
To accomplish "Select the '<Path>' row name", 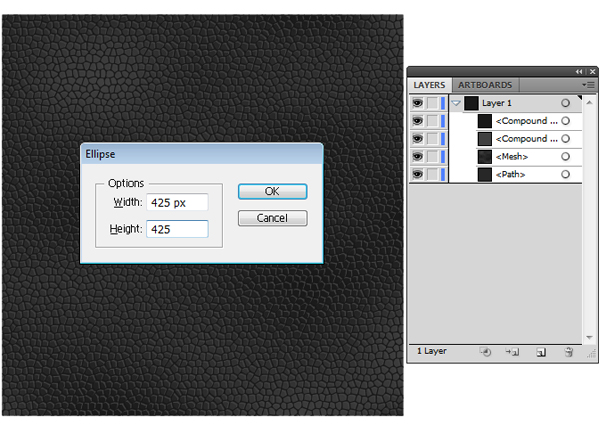I will 510,174.
